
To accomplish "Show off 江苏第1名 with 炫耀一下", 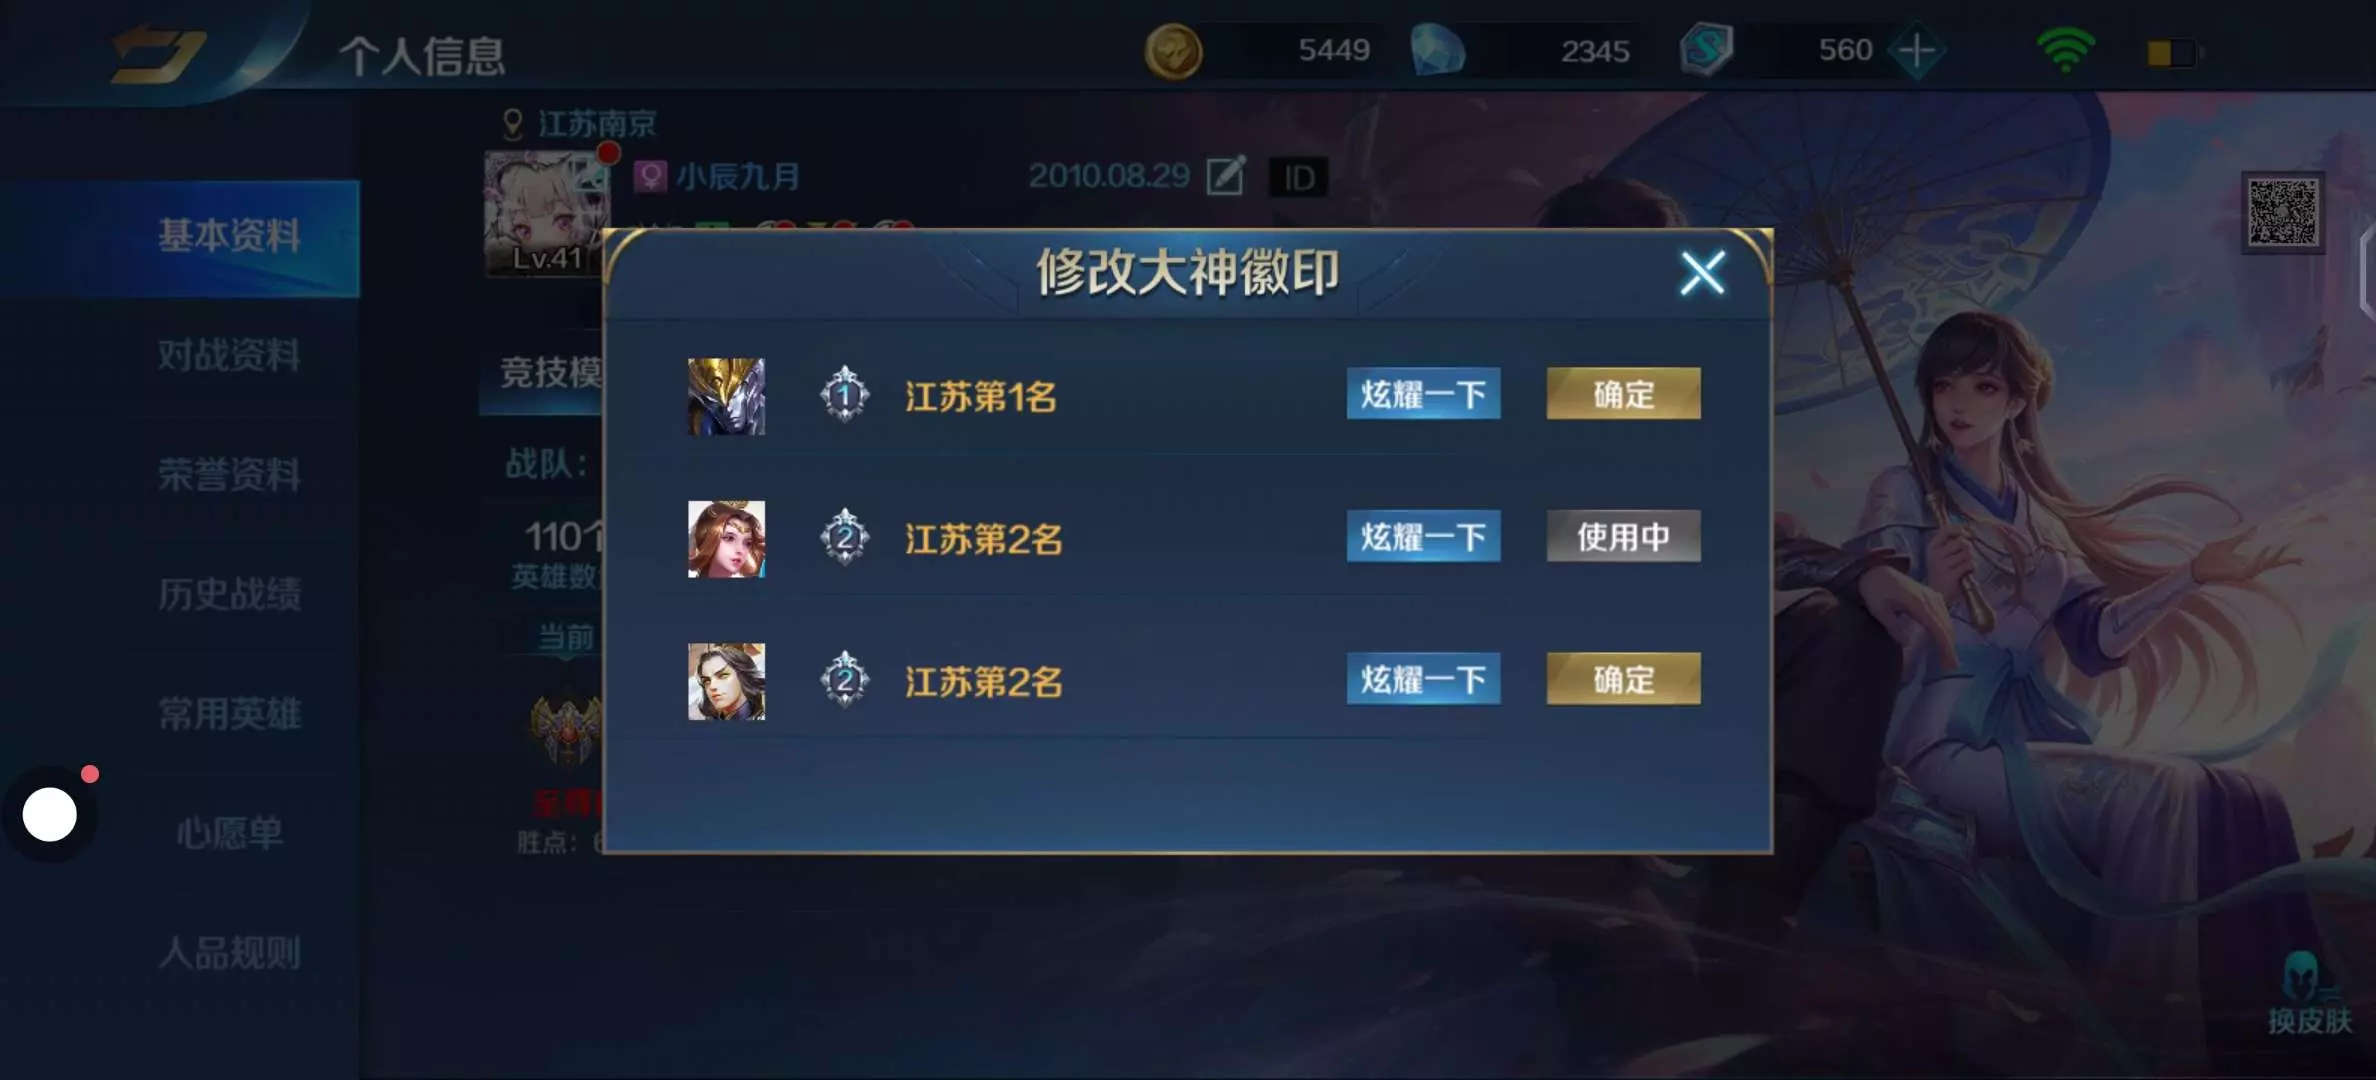I will click(1423, 394).
